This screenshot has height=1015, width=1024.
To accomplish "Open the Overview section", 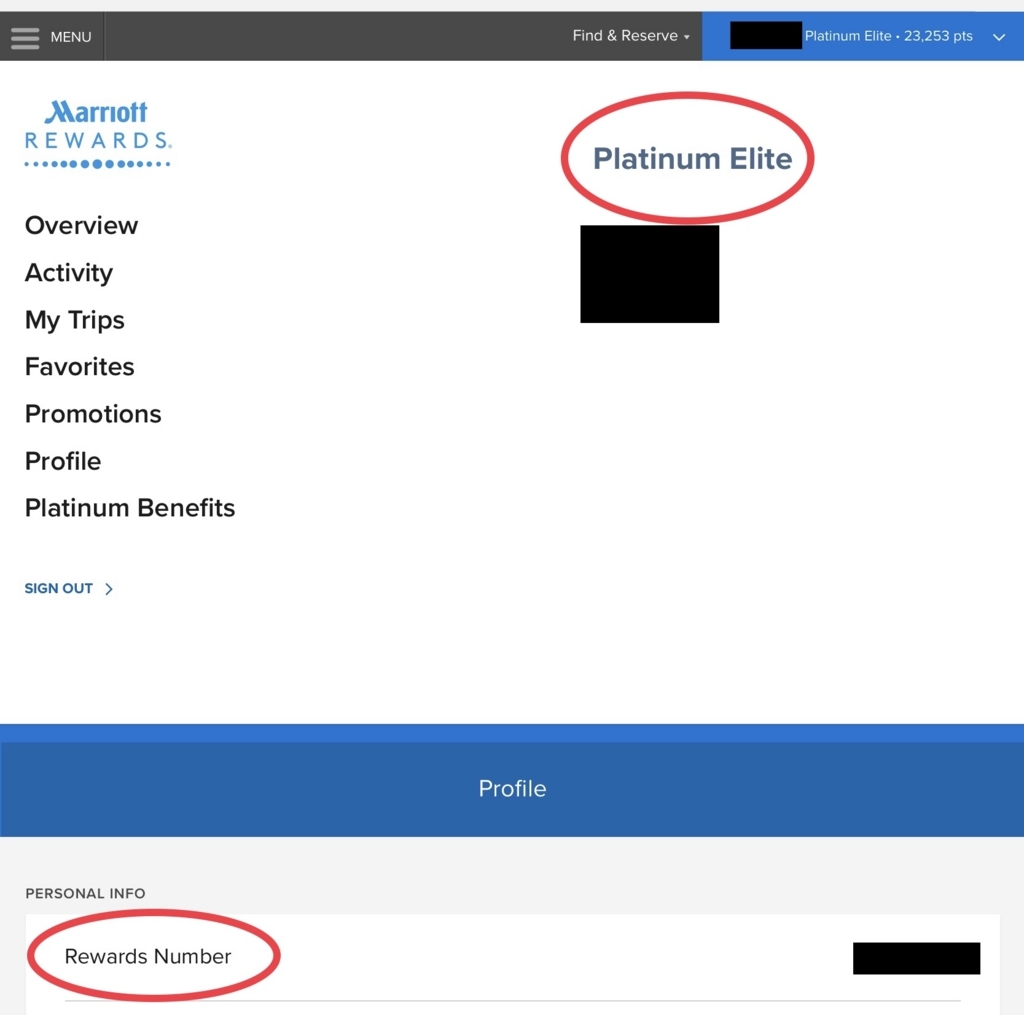I will point(81,225).
